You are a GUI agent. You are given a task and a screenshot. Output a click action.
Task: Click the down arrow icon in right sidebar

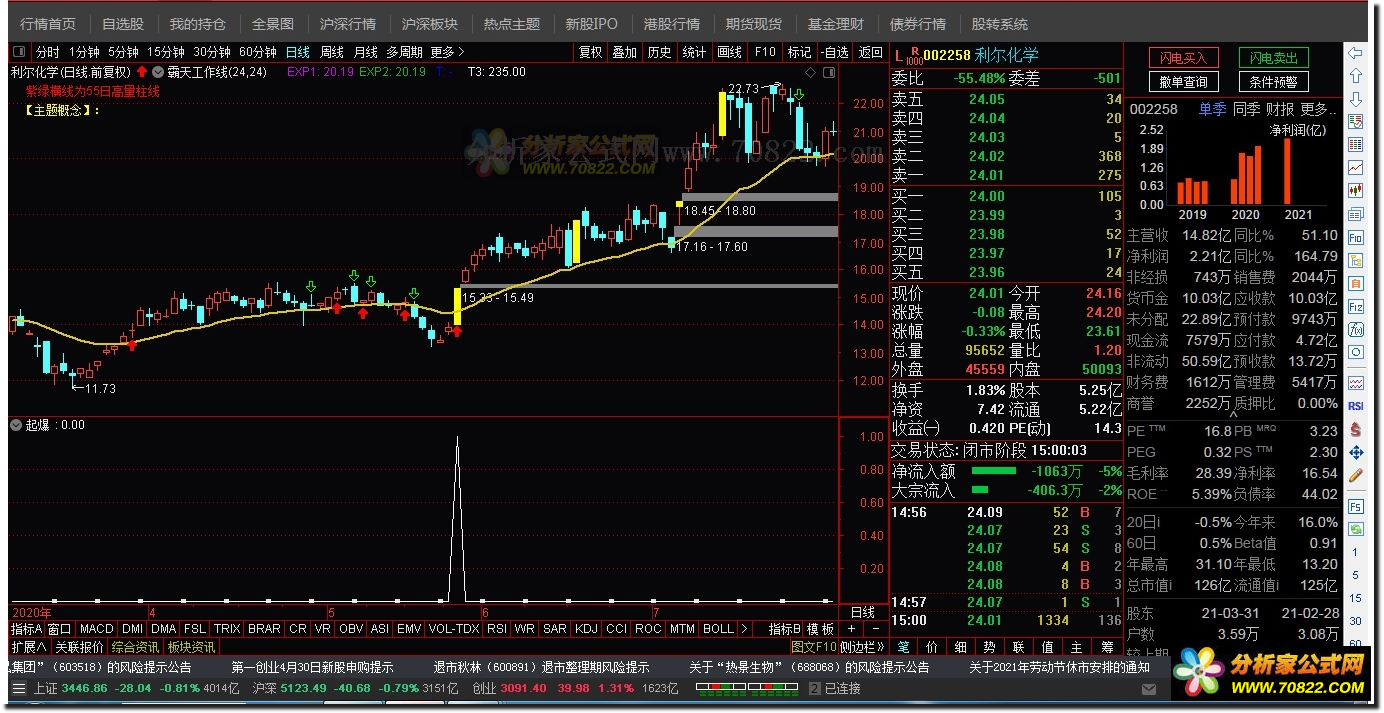(1356, 99)
